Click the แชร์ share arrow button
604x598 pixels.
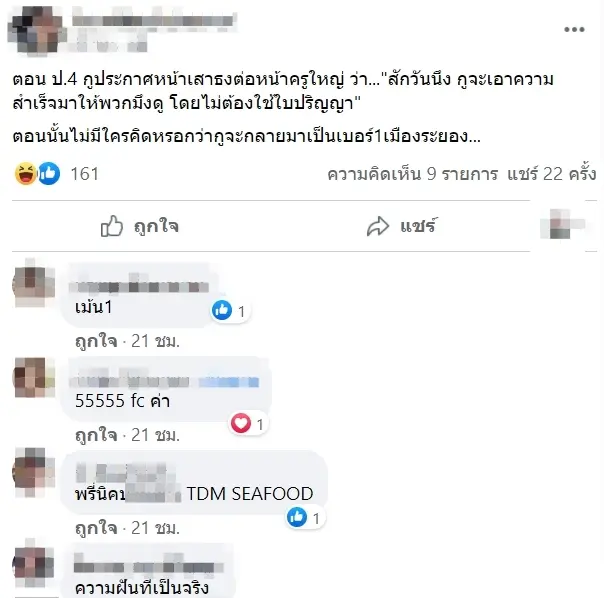[402, 226]
